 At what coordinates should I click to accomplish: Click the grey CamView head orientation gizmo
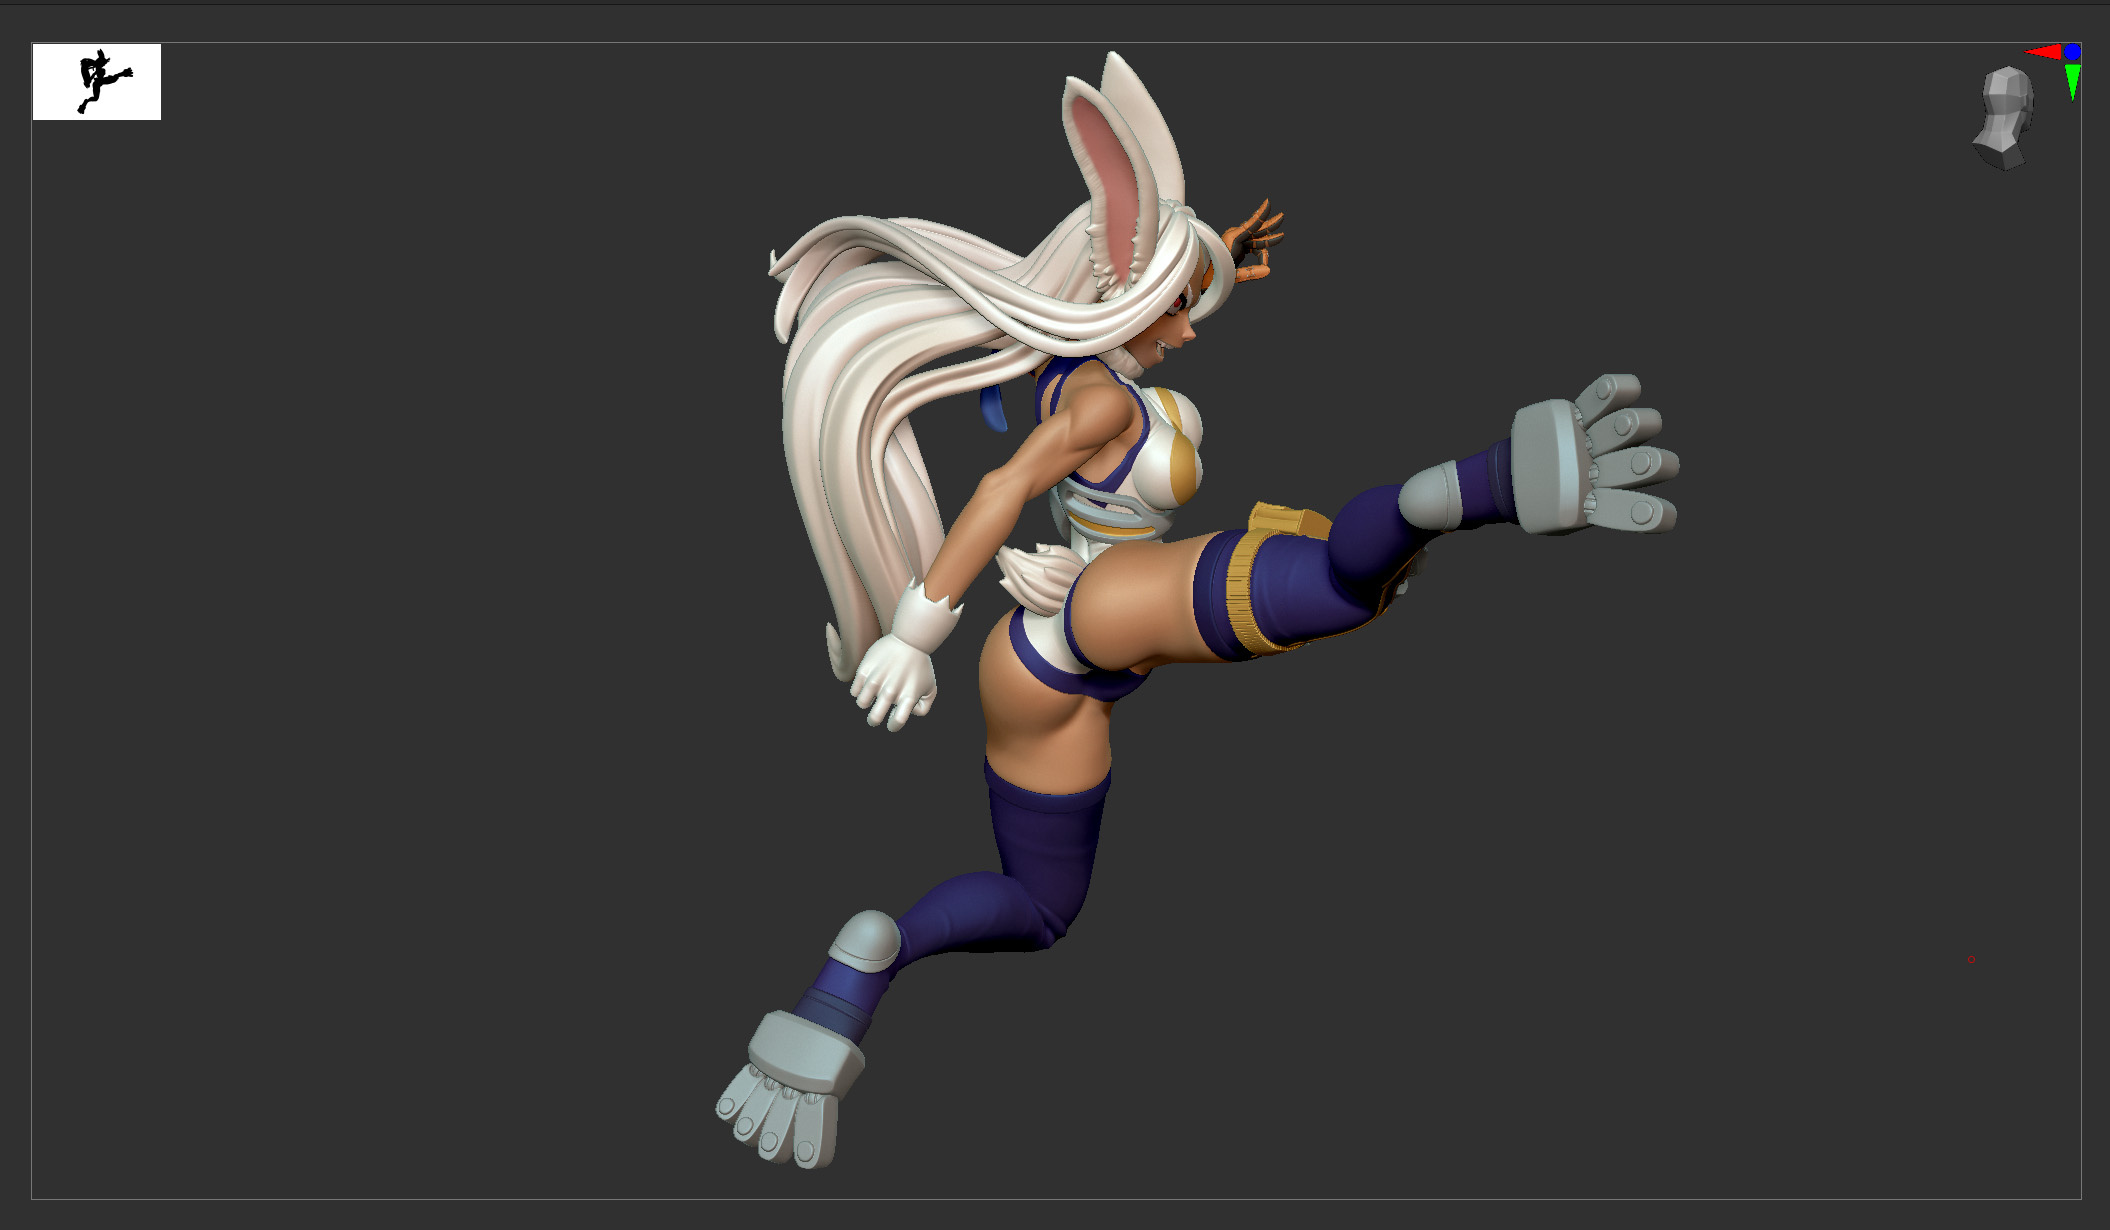pos(2004,118)
